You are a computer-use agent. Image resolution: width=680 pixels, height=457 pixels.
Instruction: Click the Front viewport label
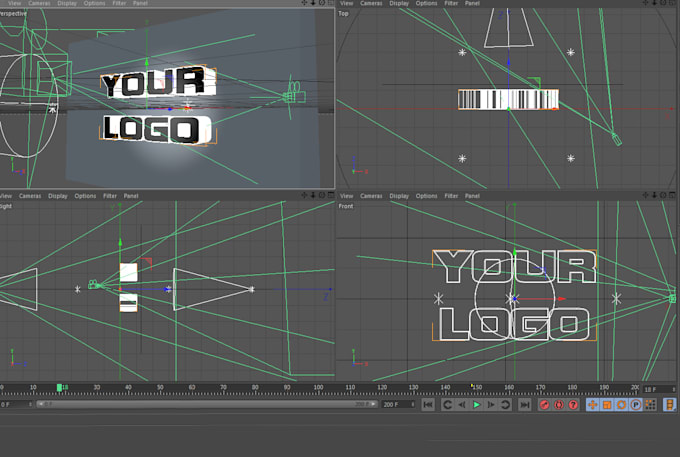(x=346, y=206)
